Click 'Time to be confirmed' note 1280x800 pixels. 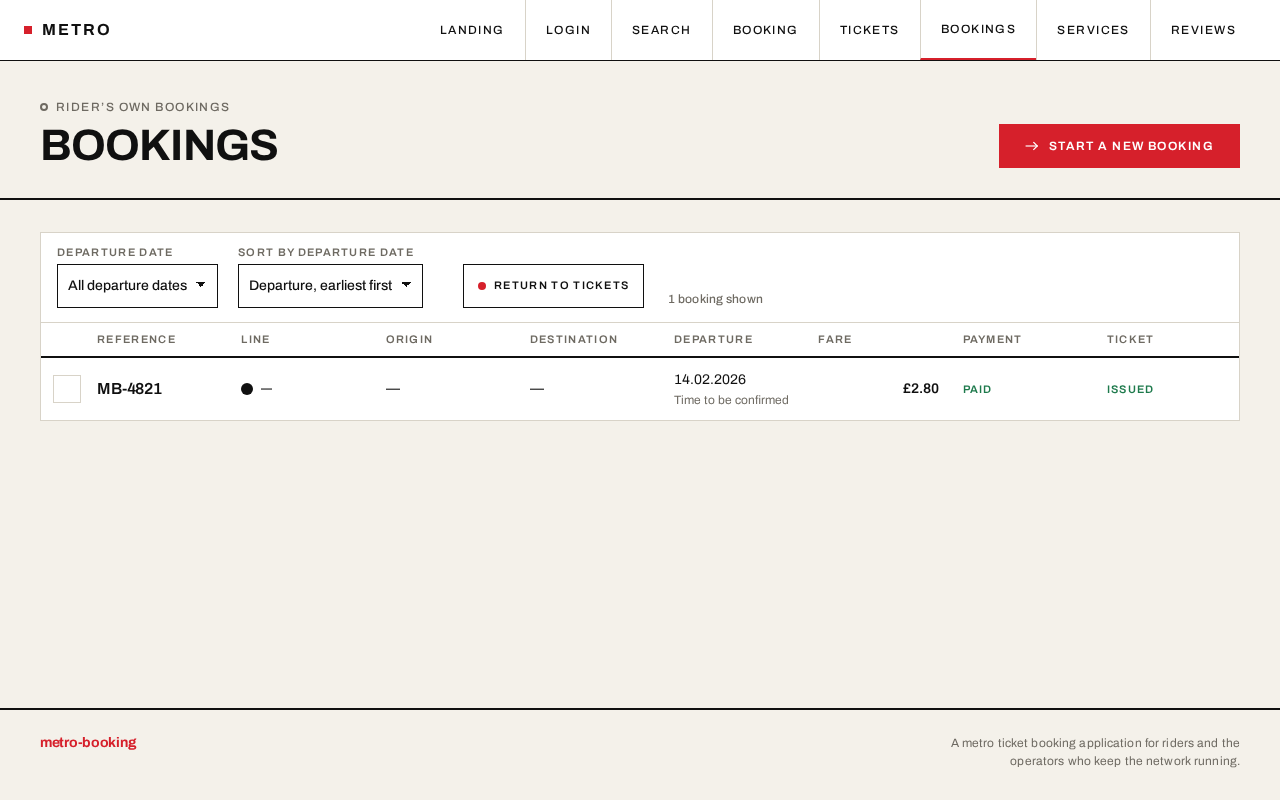(x=731, y=400)
